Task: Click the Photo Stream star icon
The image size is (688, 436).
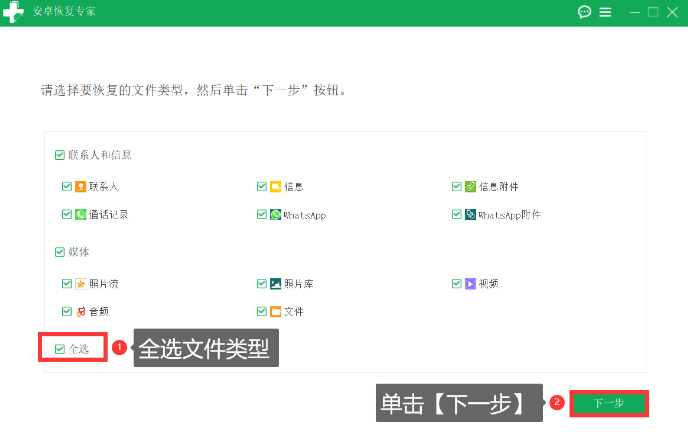Action: [x=80, y=284]
